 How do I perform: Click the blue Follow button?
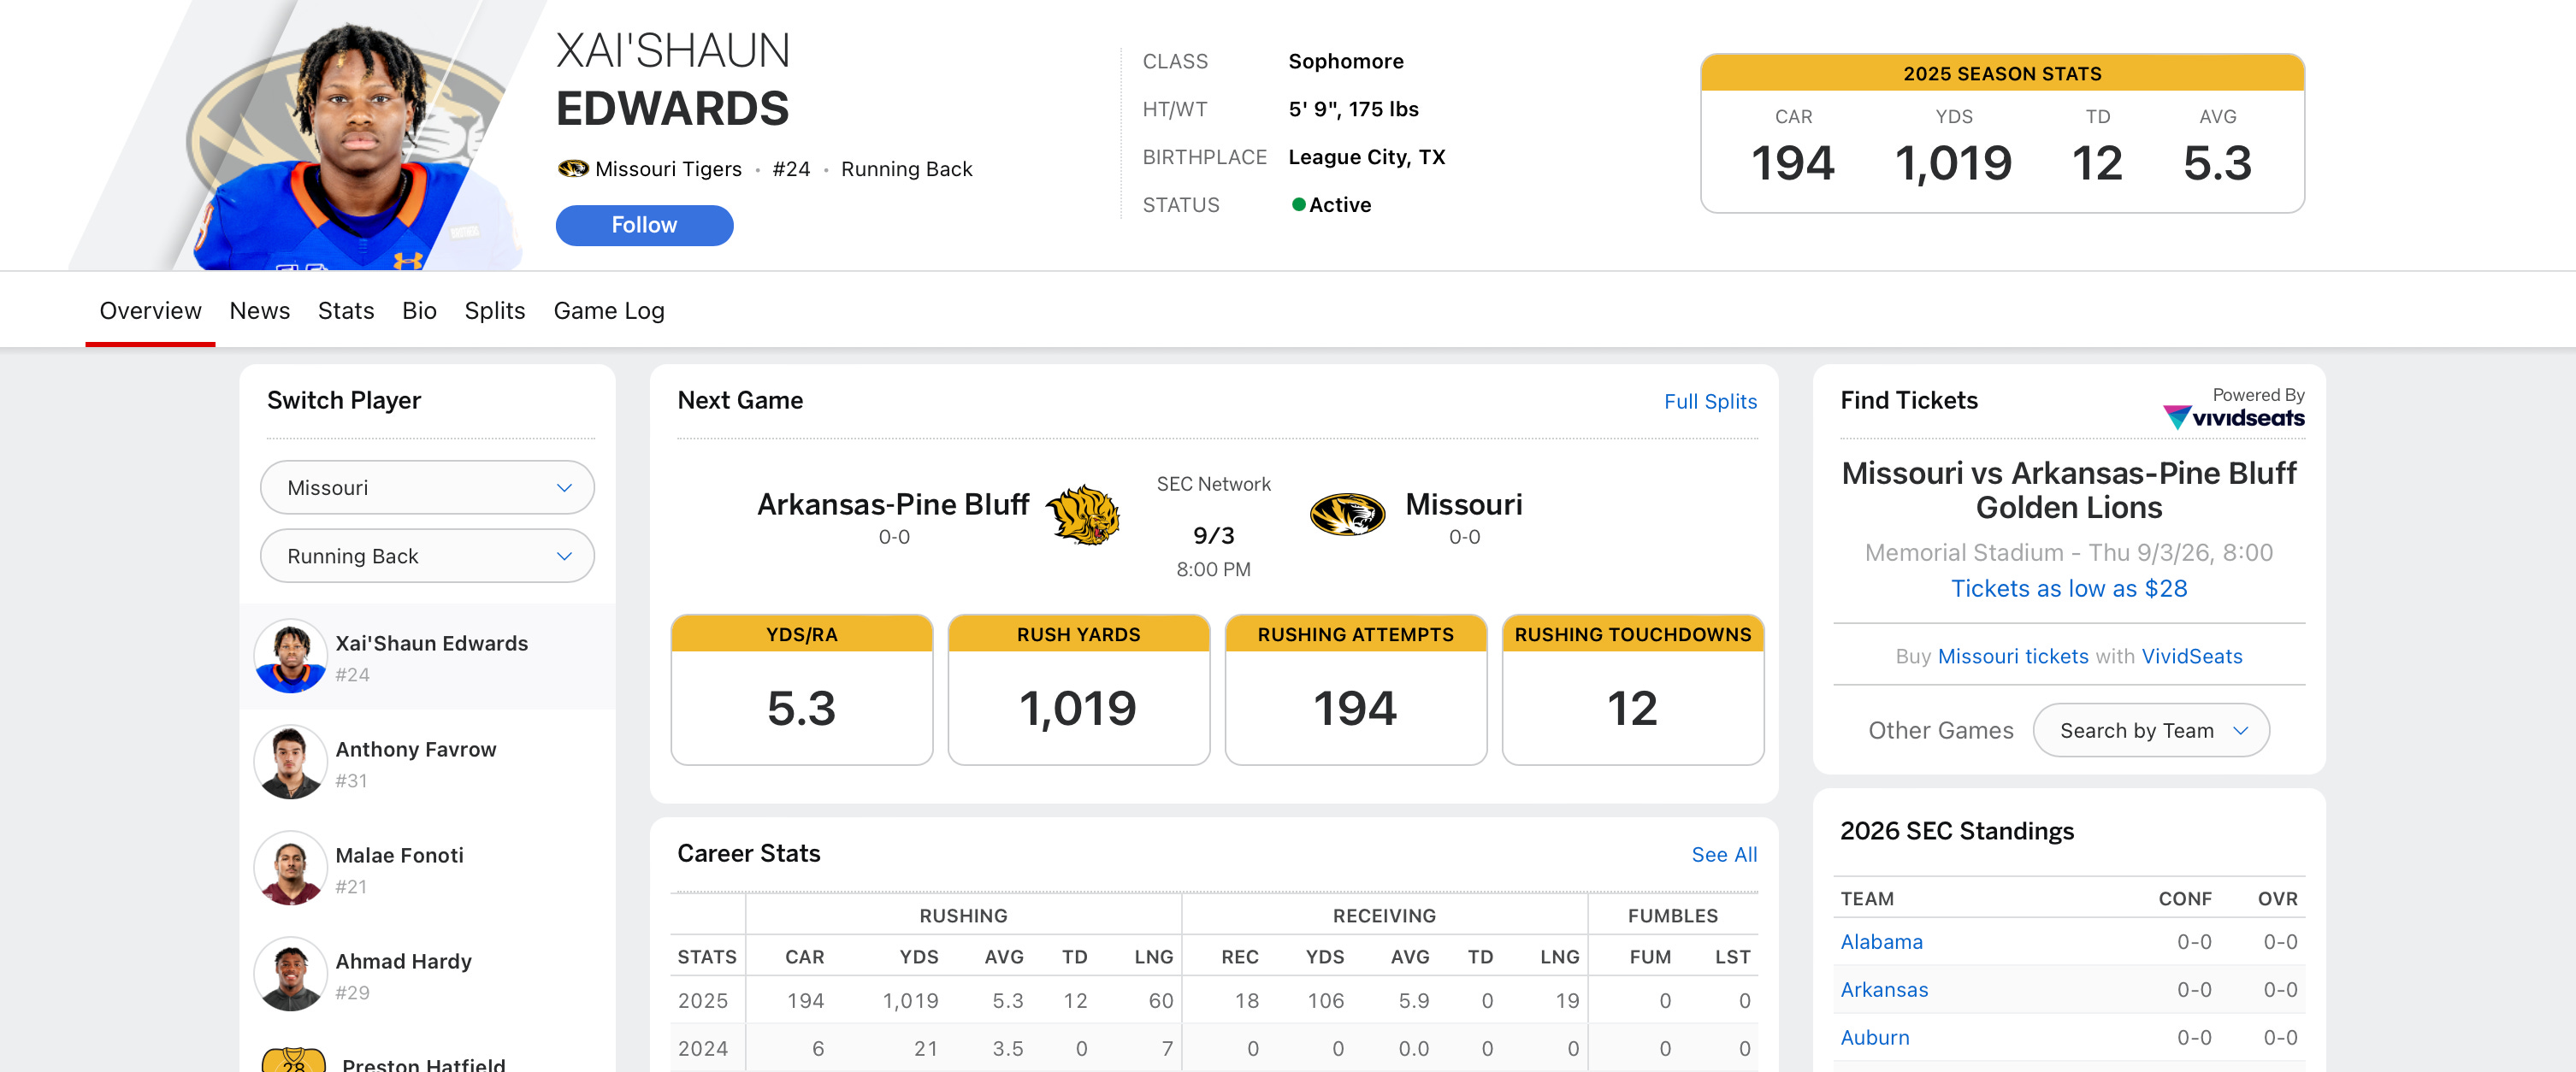[x=644, y=226]
